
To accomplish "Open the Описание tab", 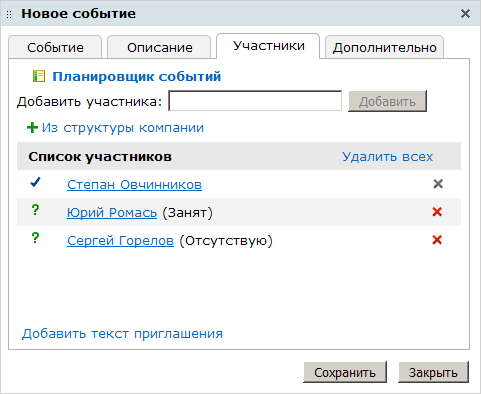I will (159, 47).
